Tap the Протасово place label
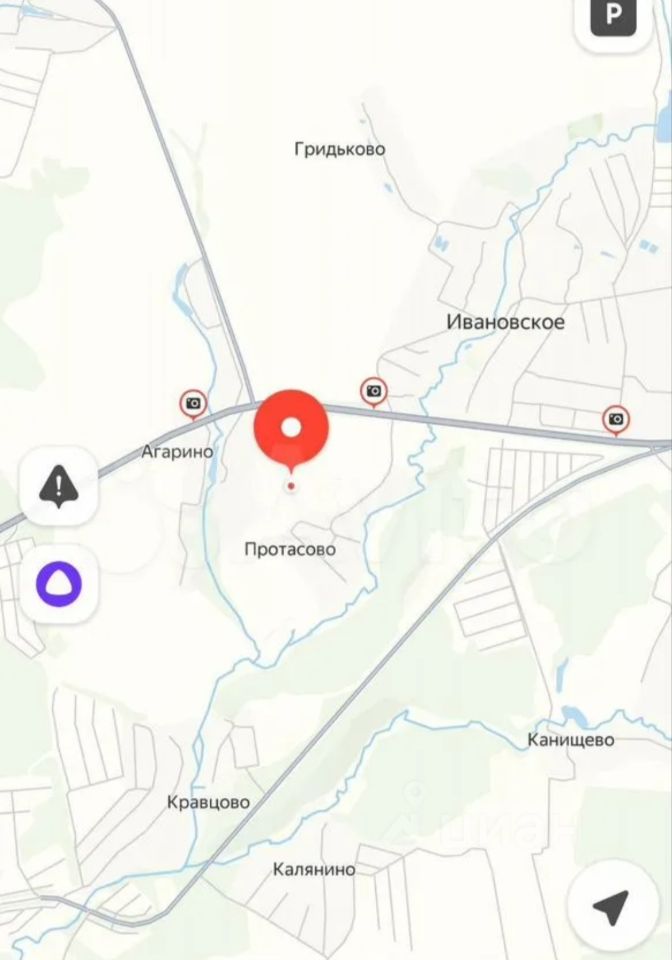The width and height of the screenshot is (672, 960). point(290,549)
